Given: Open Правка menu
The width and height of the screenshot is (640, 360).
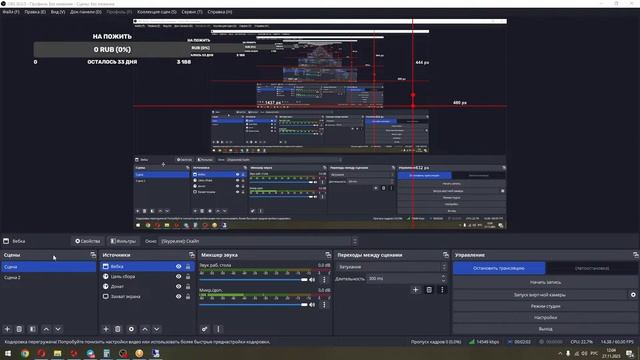Looking at the screenshot, I should click(35, 12).
